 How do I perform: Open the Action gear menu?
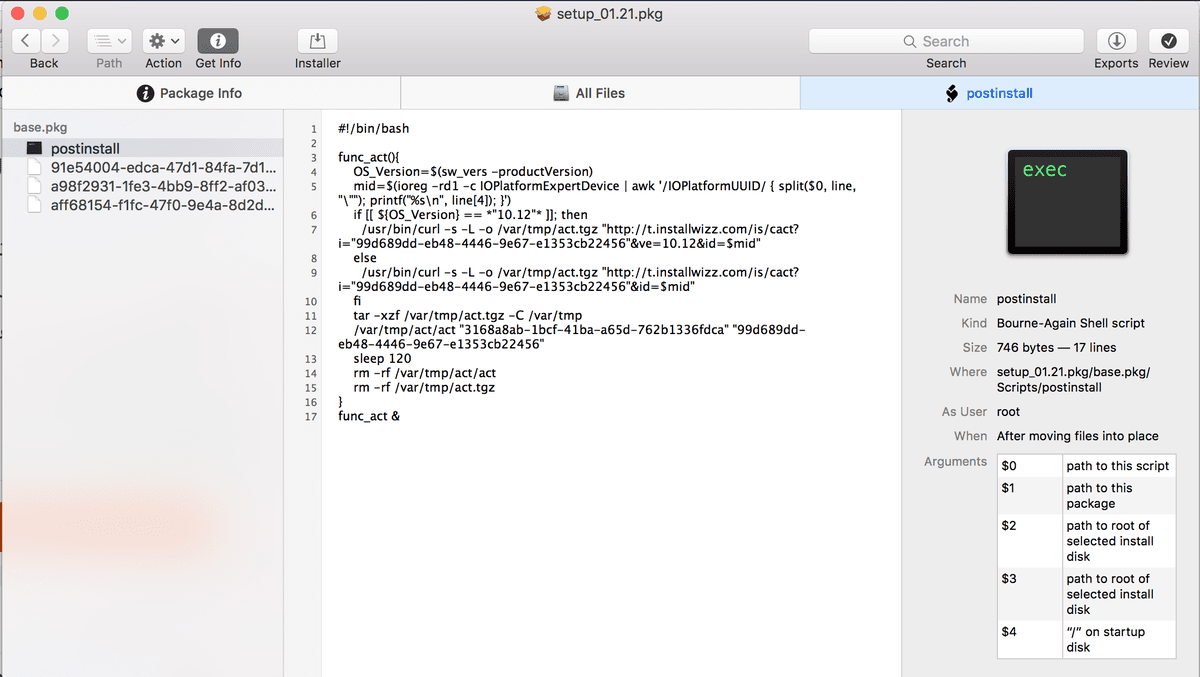(163, 41)
